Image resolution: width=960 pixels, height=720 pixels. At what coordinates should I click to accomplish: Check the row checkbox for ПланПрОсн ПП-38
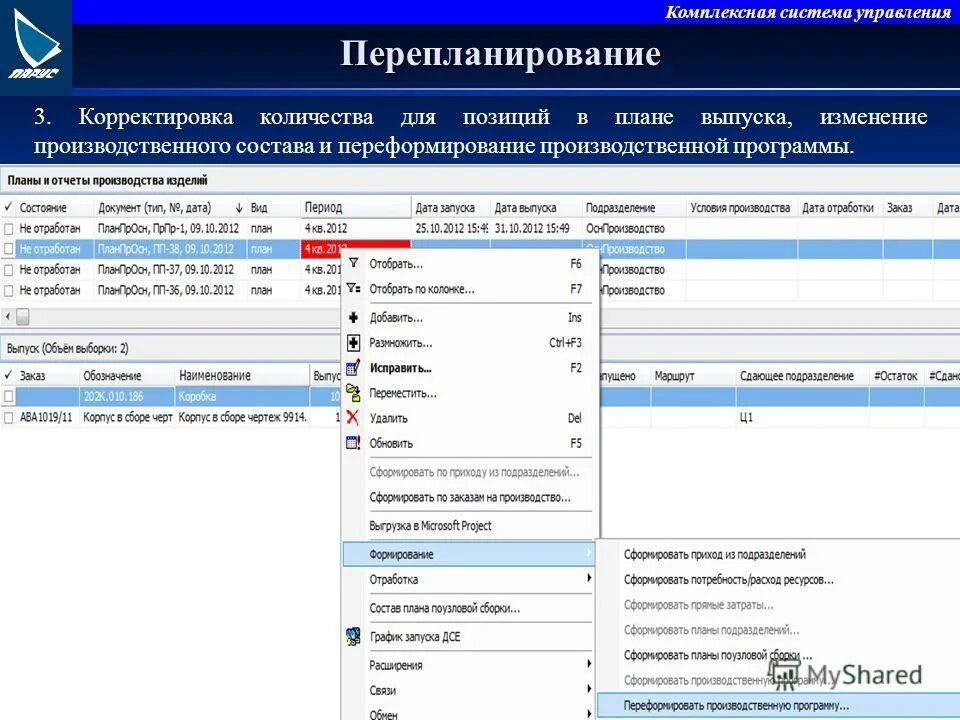[8, 251]
